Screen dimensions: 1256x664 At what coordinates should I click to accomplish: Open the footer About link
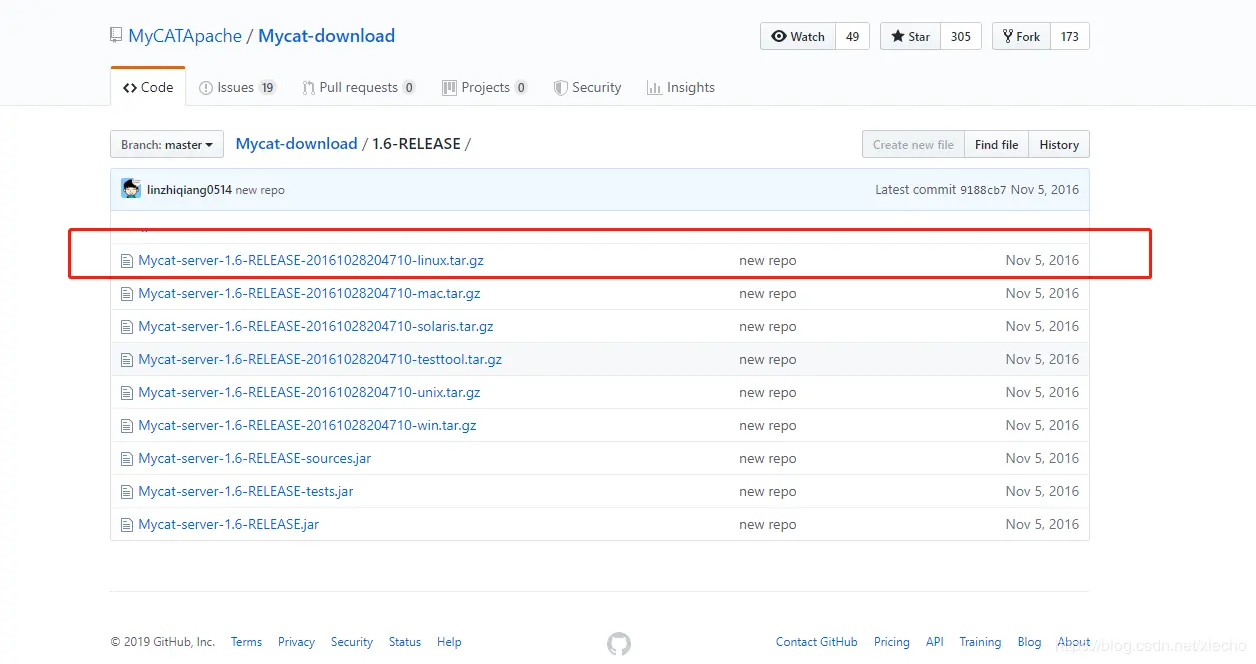(x=1074, y=642)
